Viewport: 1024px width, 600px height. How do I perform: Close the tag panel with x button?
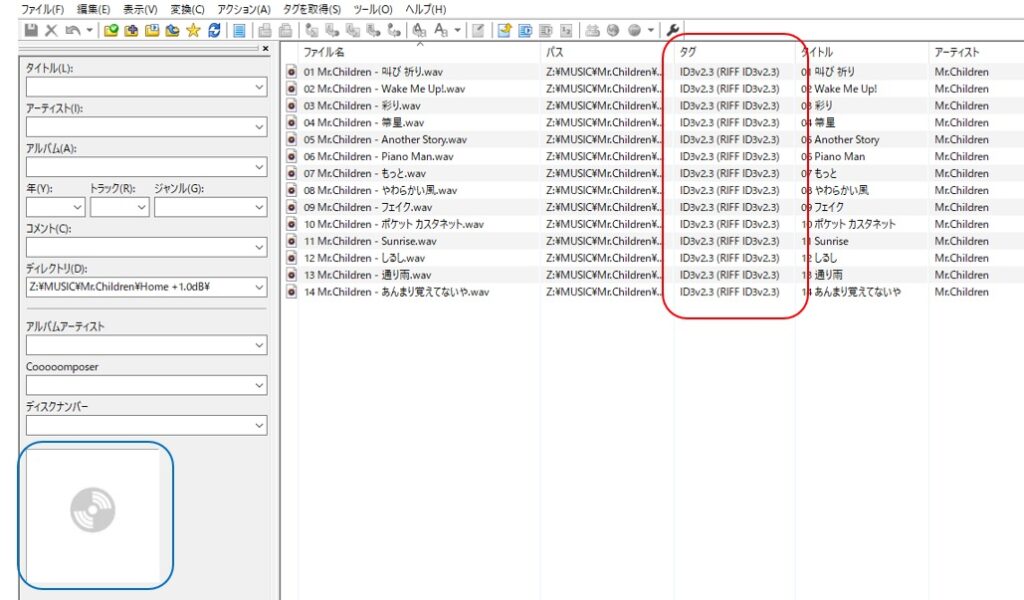265,48
